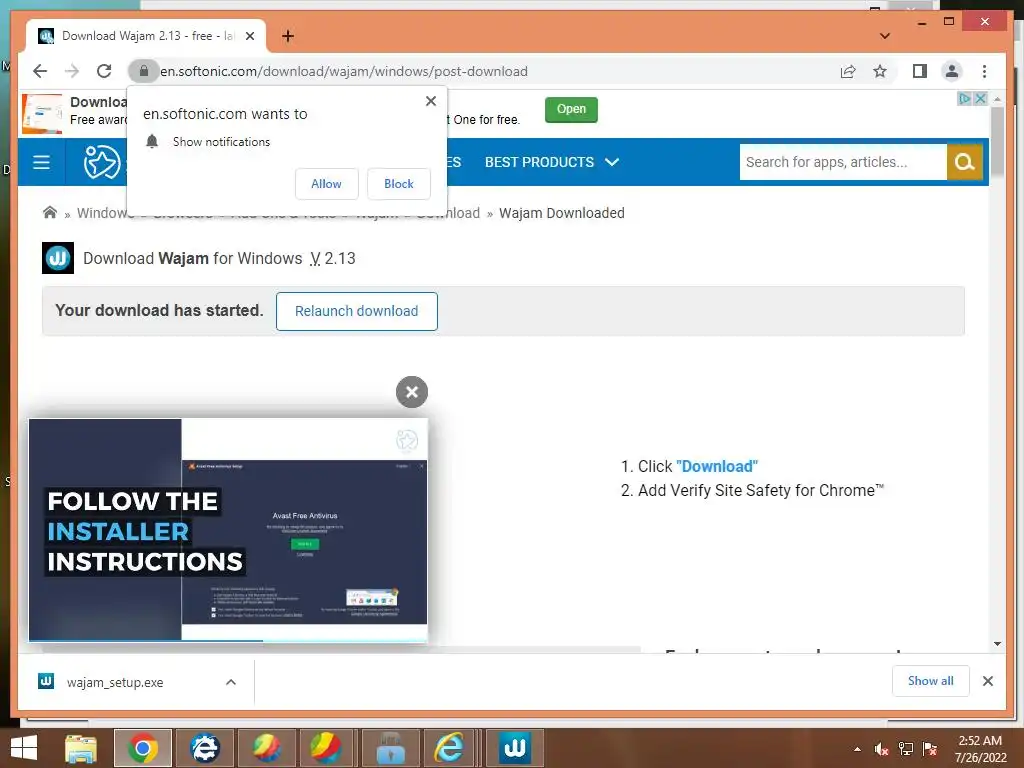Click Show all downloads
The image size is (1024, 768).
[x=931, y=681]
